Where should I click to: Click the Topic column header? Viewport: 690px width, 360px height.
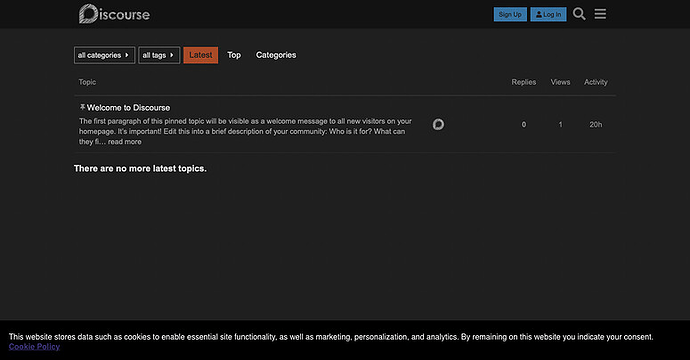[x=87, y=82]
